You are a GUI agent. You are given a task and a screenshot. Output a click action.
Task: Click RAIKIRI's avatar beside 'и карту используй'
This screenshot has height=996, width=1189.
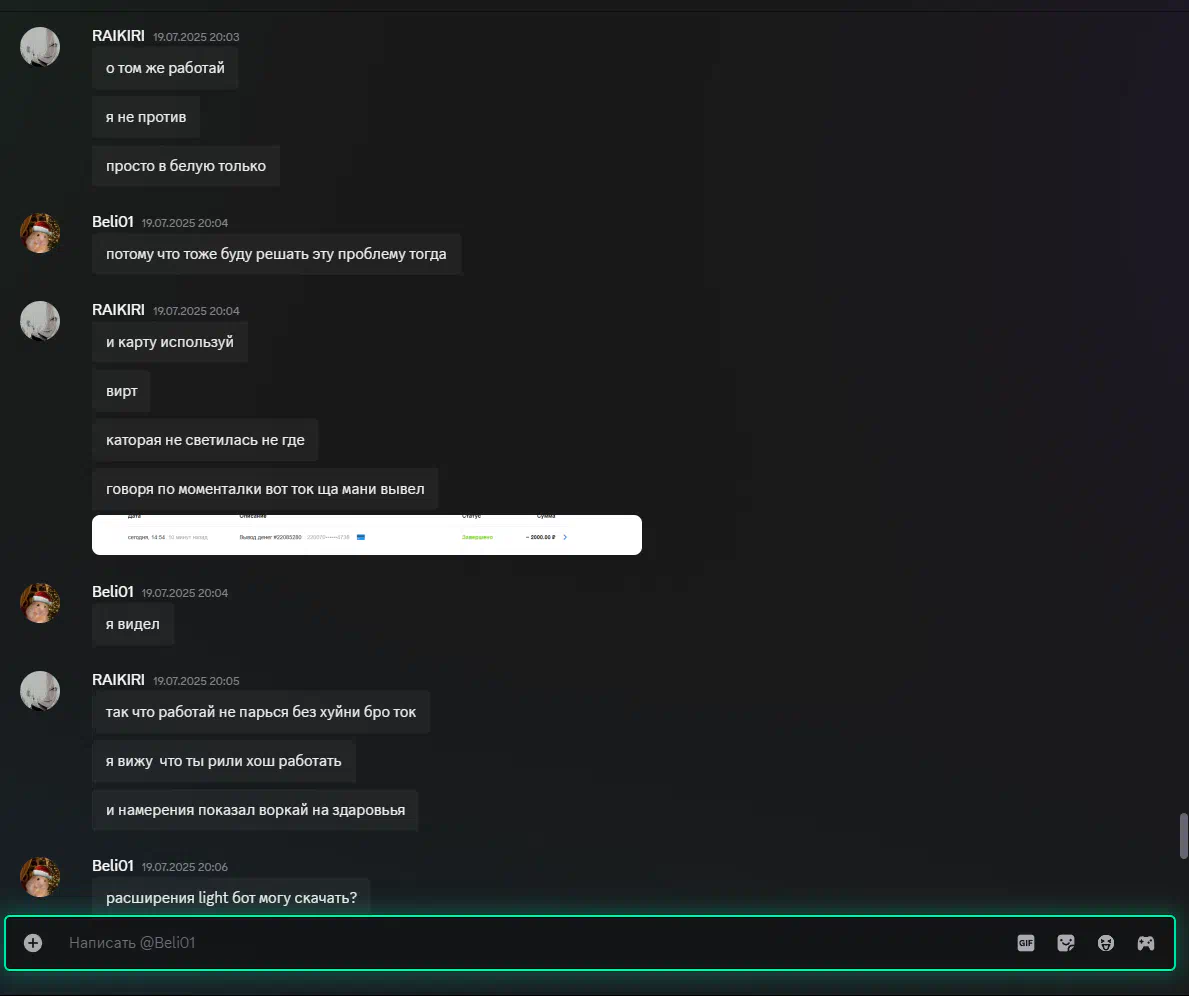click(39, 321)
